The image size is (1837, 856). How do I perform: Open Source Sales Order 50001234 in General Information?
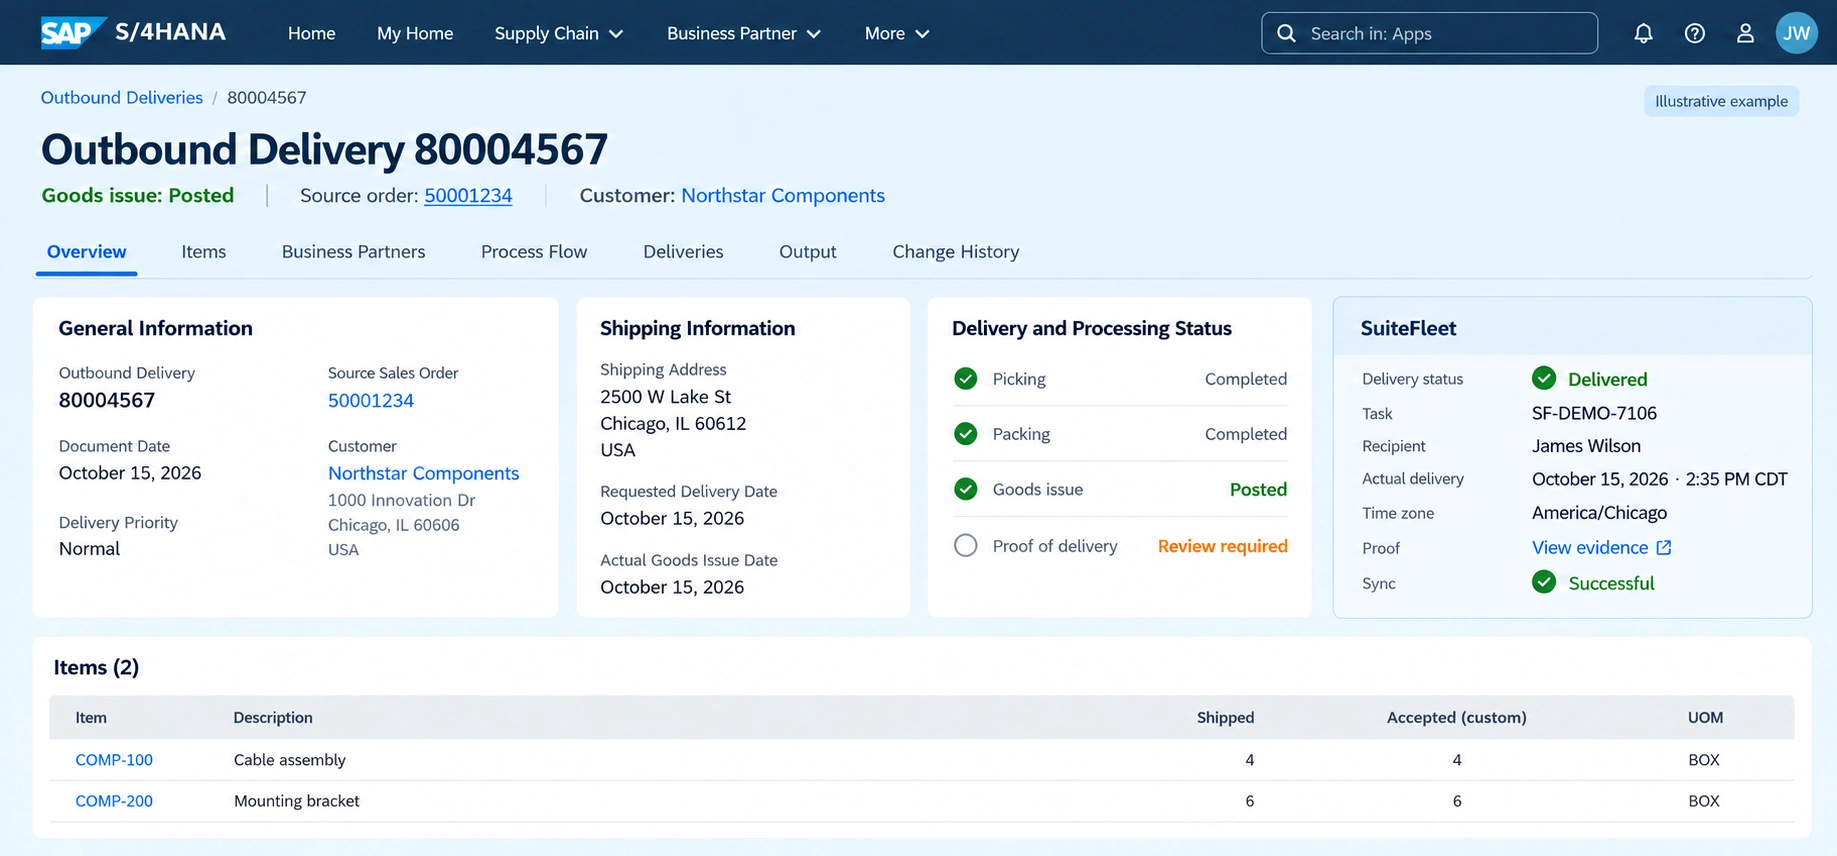pos(371,401)
